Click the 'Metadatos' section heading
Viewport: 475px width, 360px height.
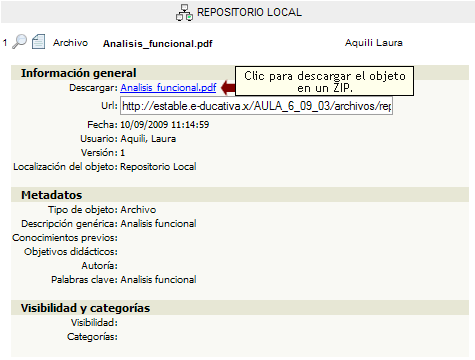[52, 195]
